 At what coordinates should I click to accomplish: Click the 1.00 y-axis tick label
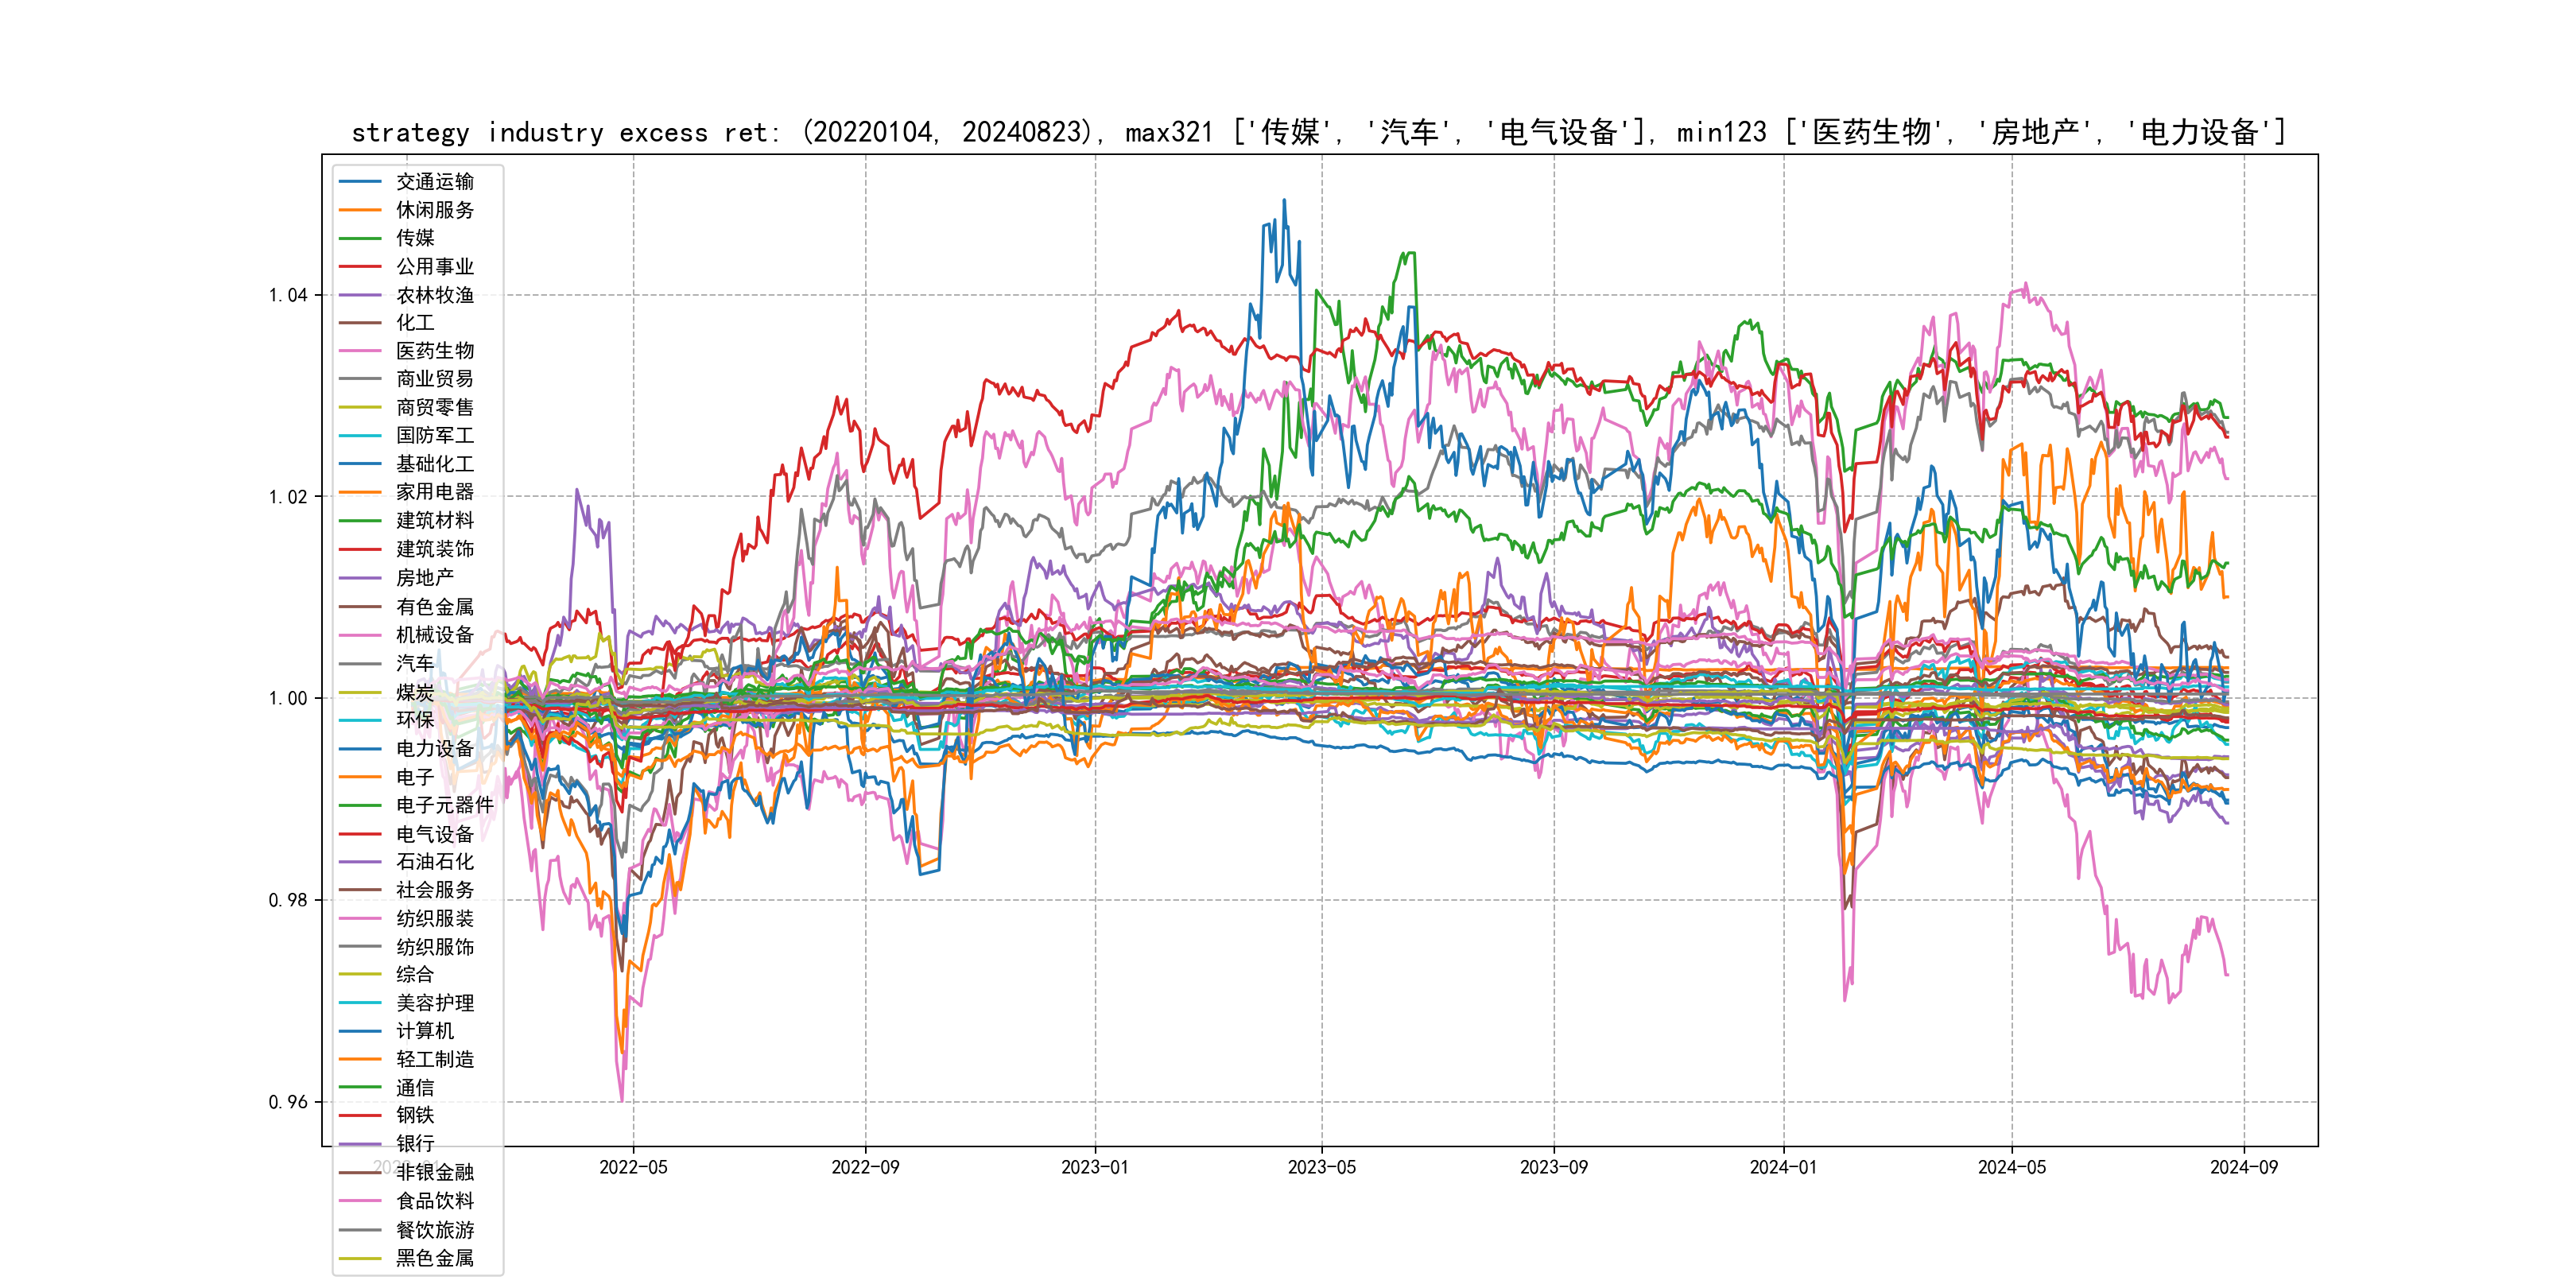point(288,698)
